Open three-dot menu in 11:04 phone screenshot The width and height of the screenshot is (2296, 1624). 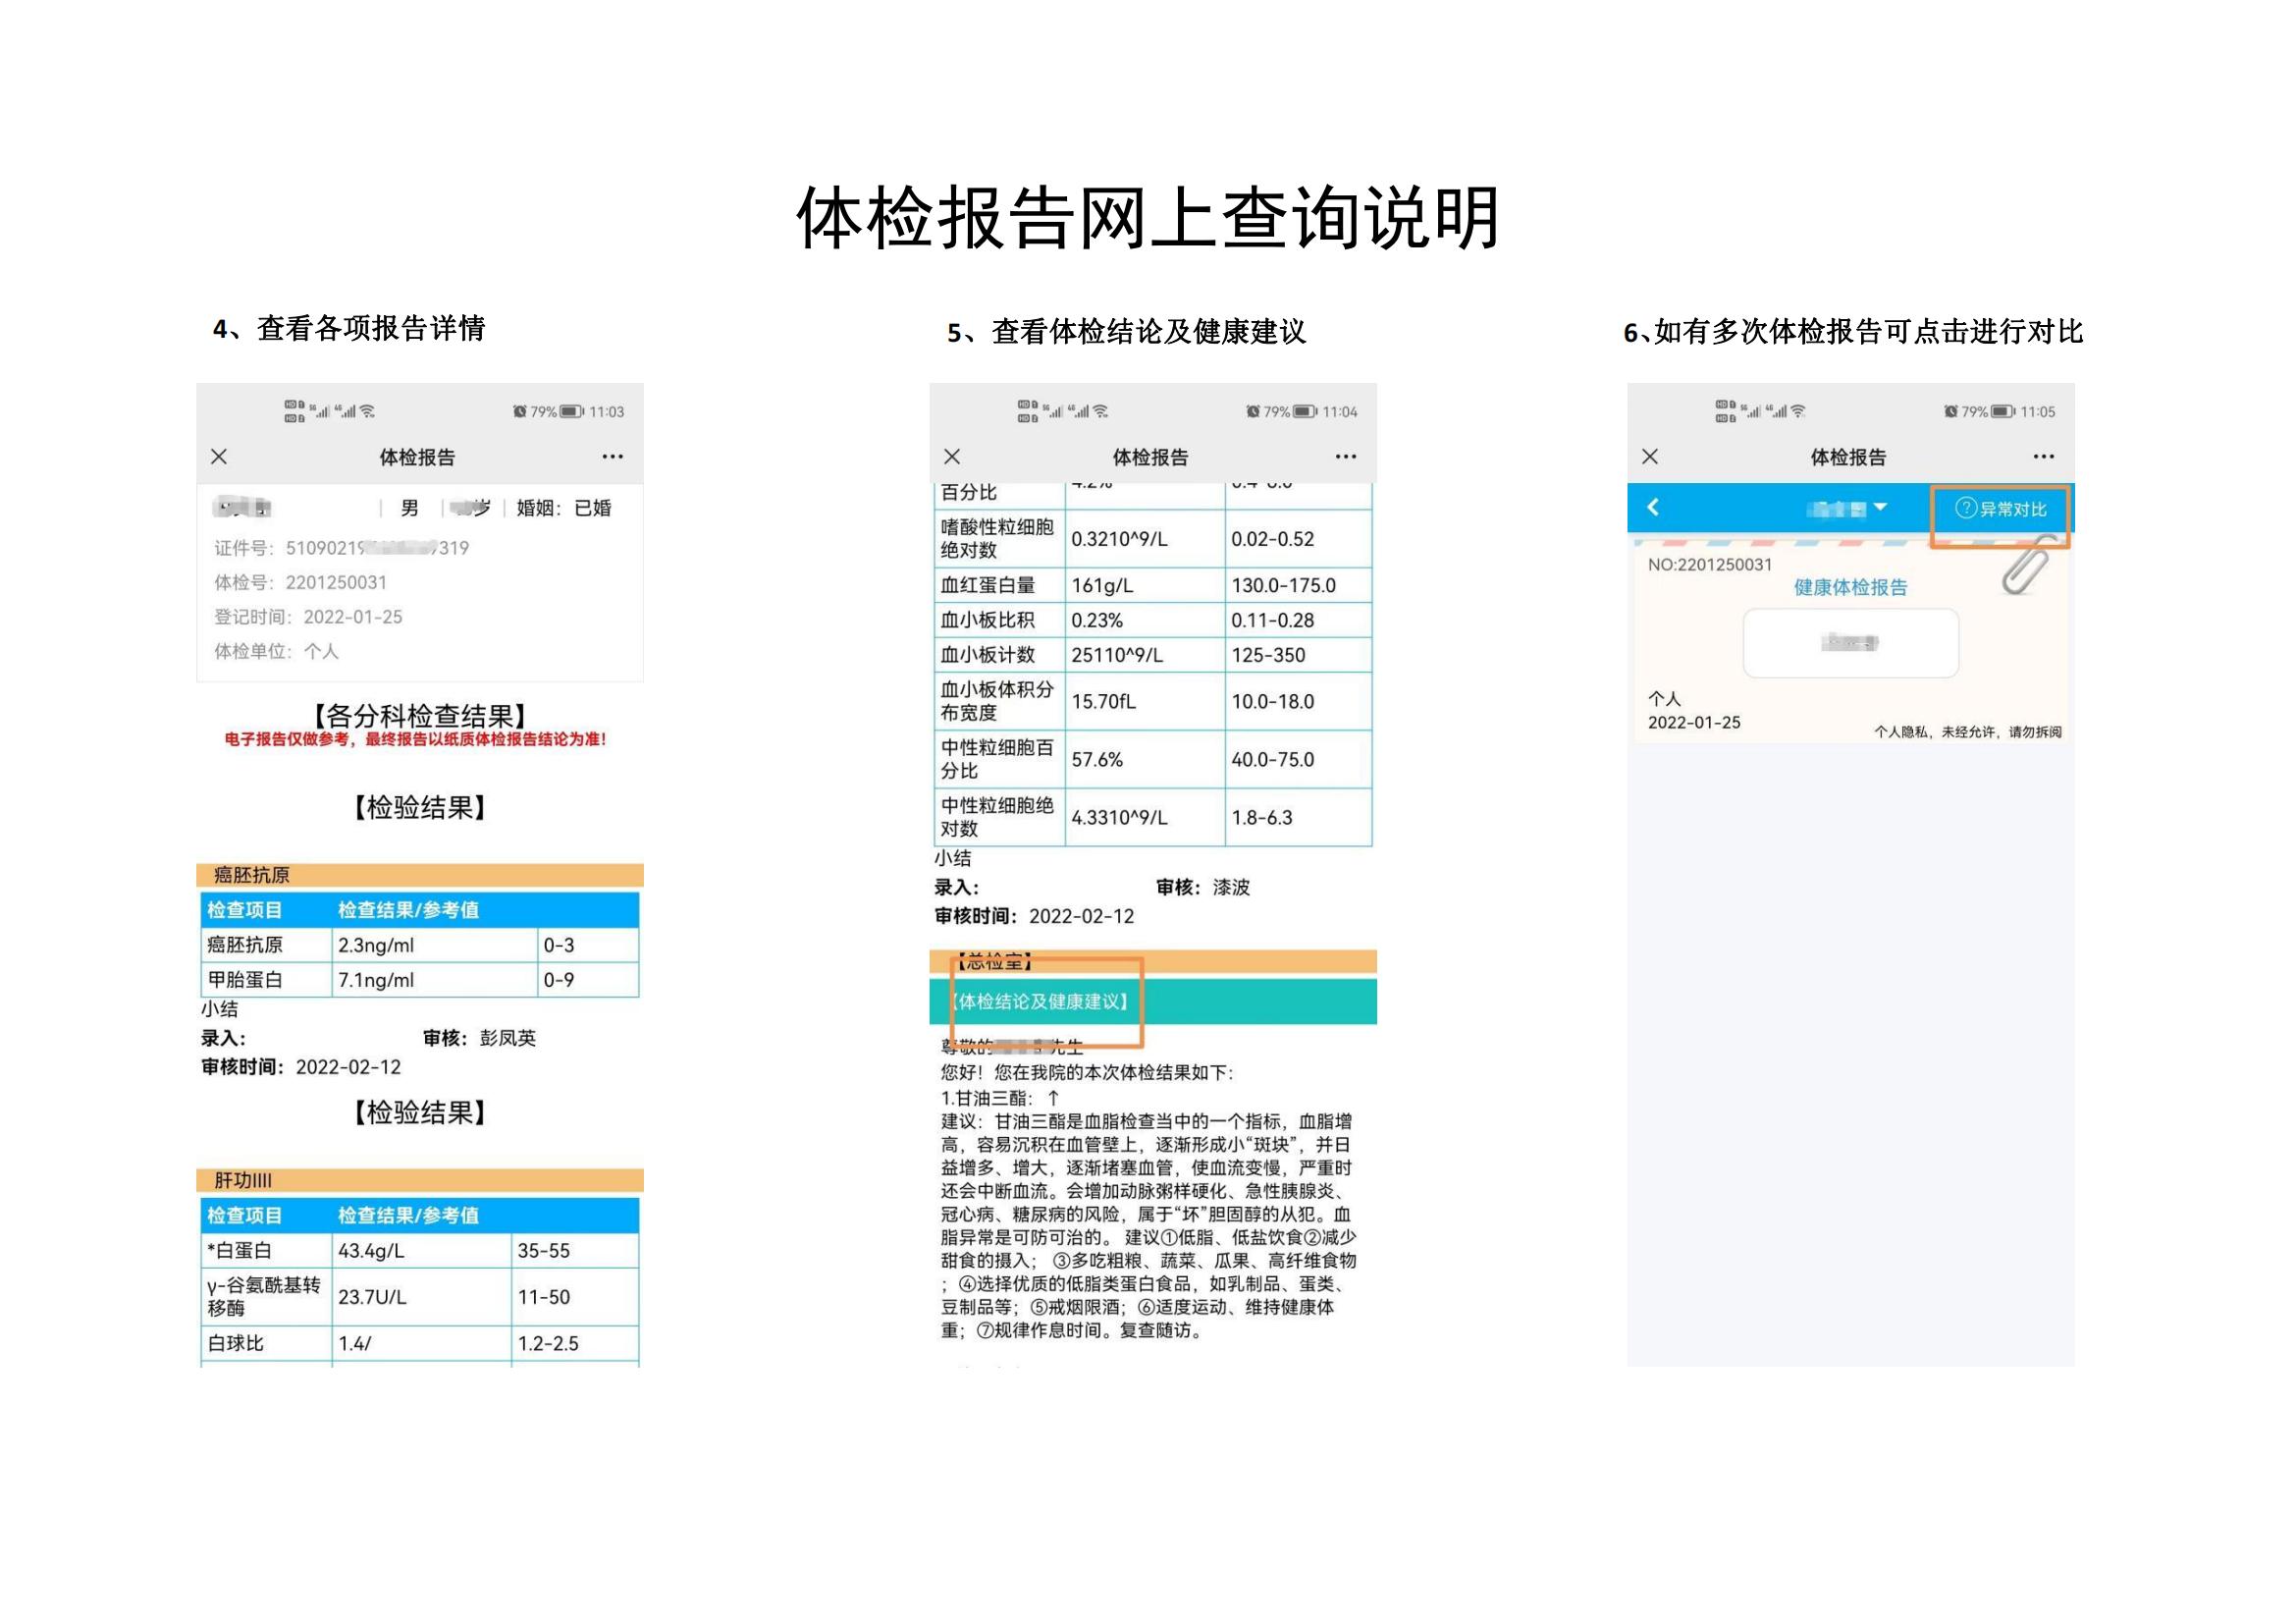[1346, 457]
